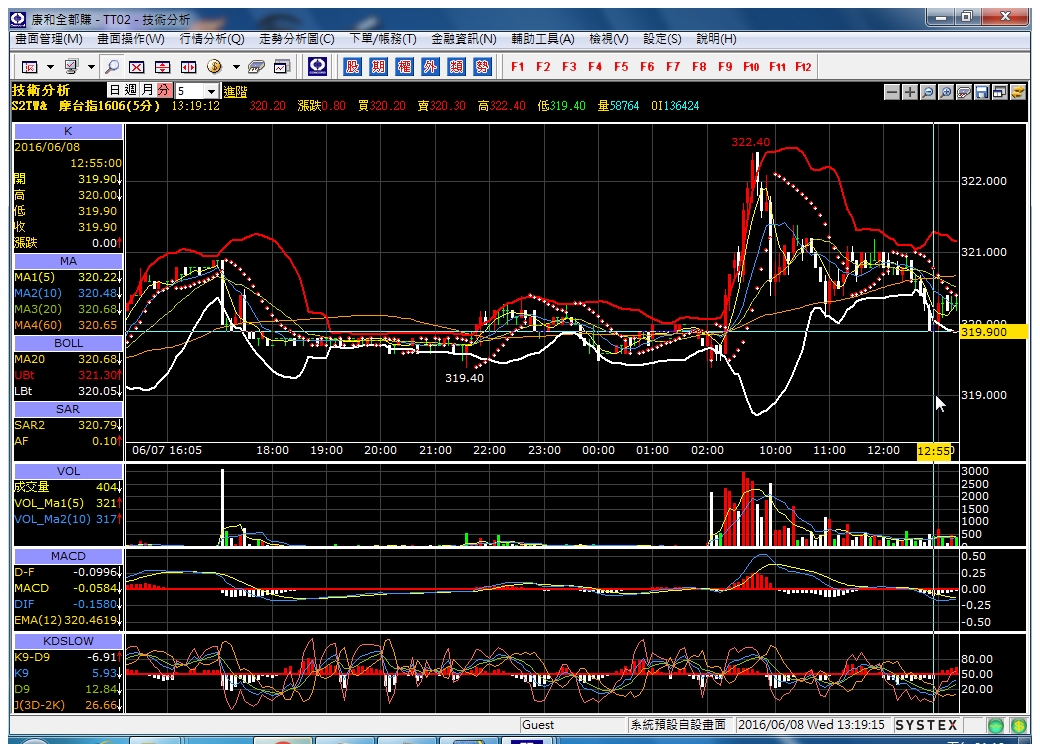Click the yellow swap arrows icon
The width and height of the screenshot is (1040, 744).
coord(1017,92)
